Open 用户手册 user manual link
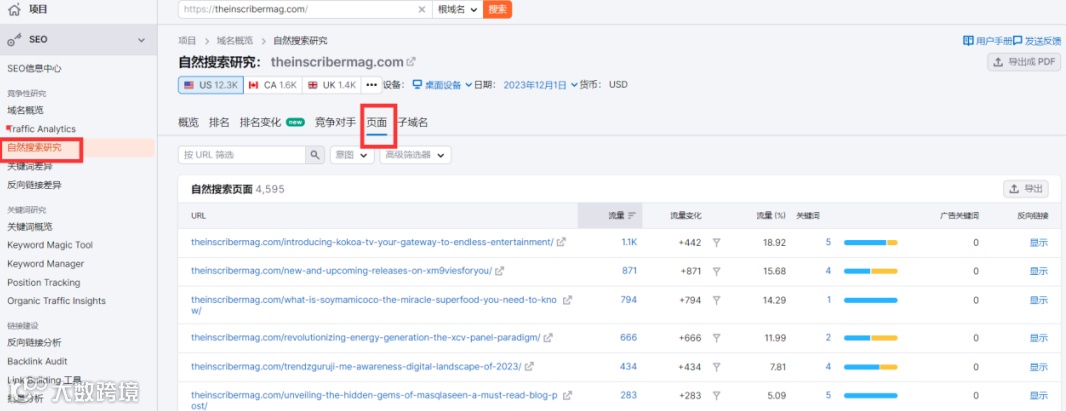The width and height of the screenshot is (1066, 411). coord(987,41)
